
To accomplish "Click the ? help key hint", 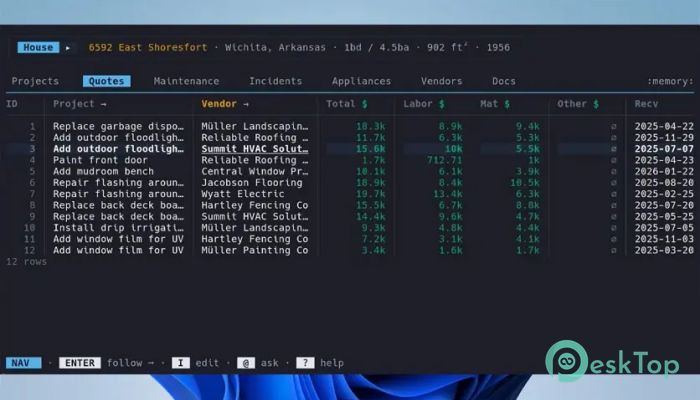I will coord(320,363).
